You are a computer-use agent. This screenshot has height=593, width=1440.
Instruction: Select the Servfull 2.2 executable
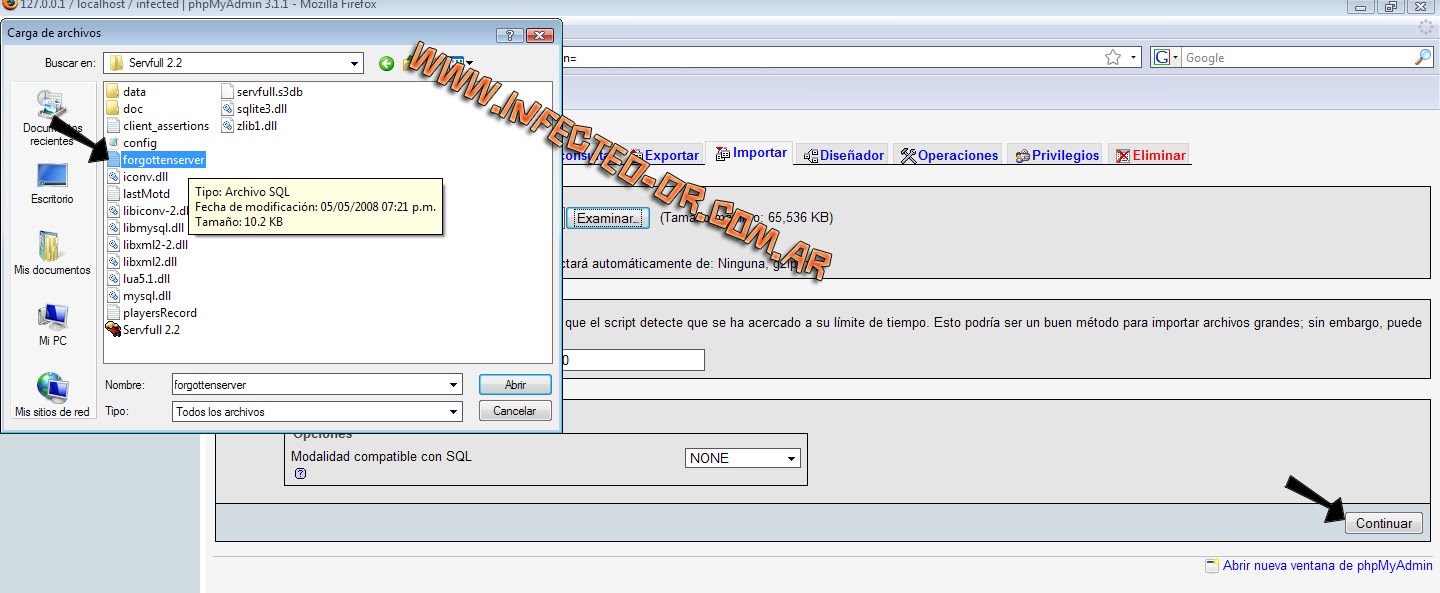coord(143,330)
